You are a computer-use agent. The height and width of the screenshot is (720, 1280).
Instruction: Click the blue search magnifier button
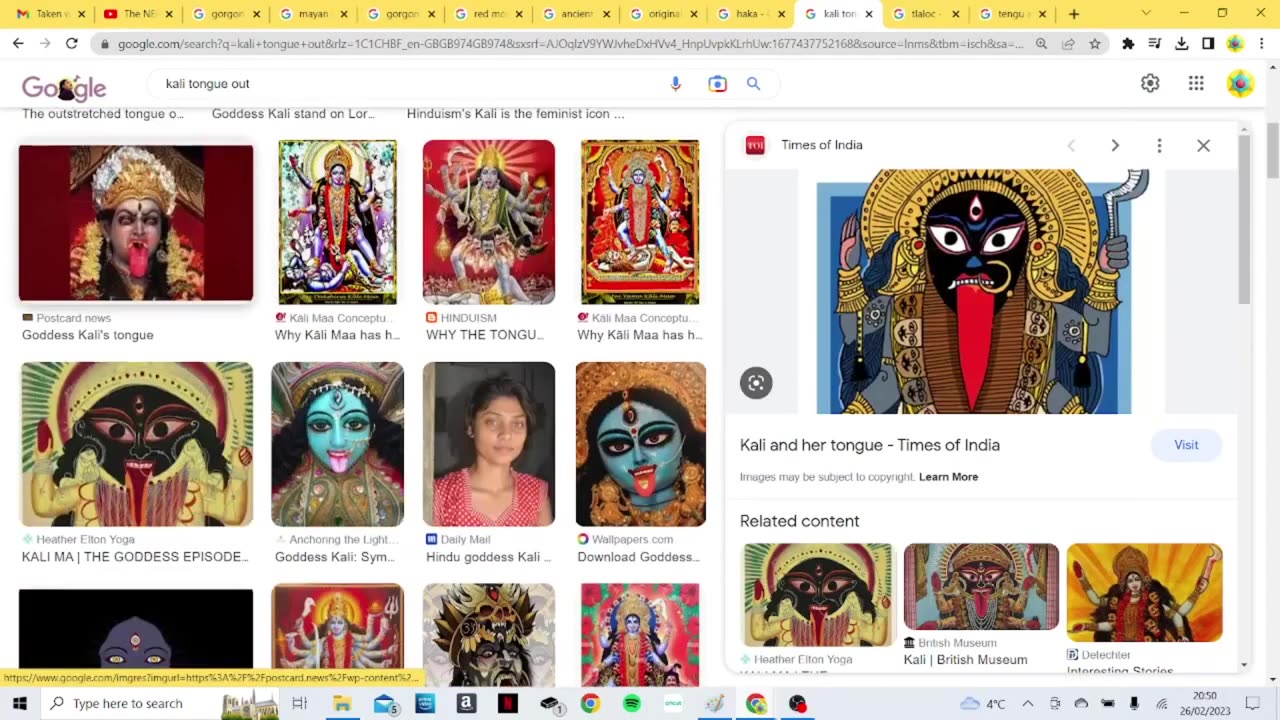[754, 84]
